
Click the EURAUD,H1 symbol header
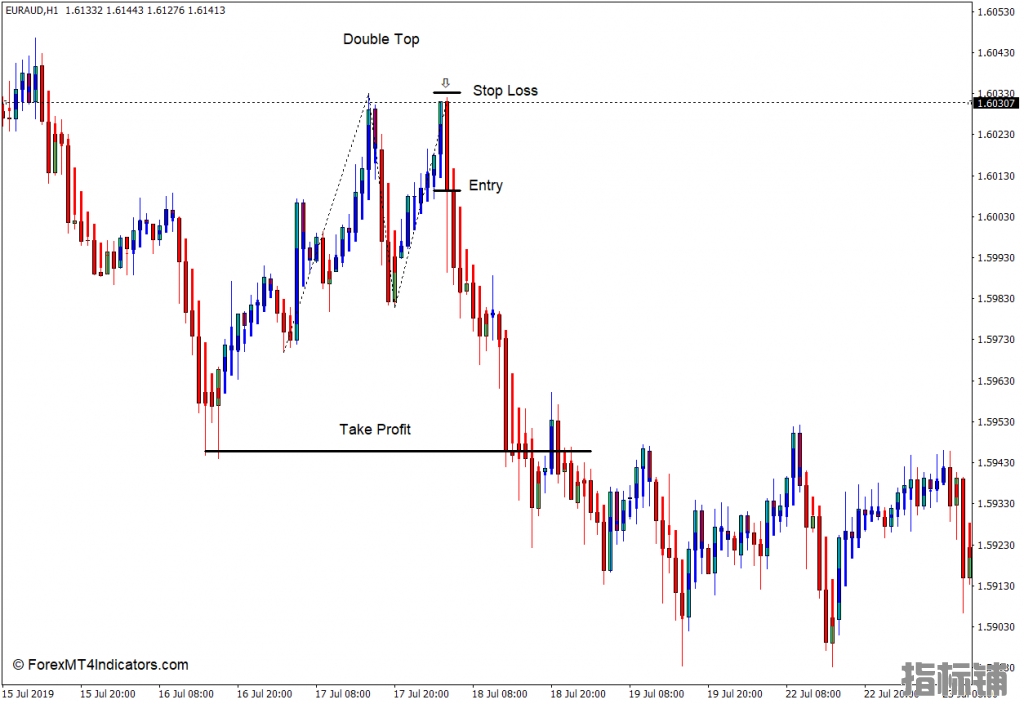click(x=32, y=10)
